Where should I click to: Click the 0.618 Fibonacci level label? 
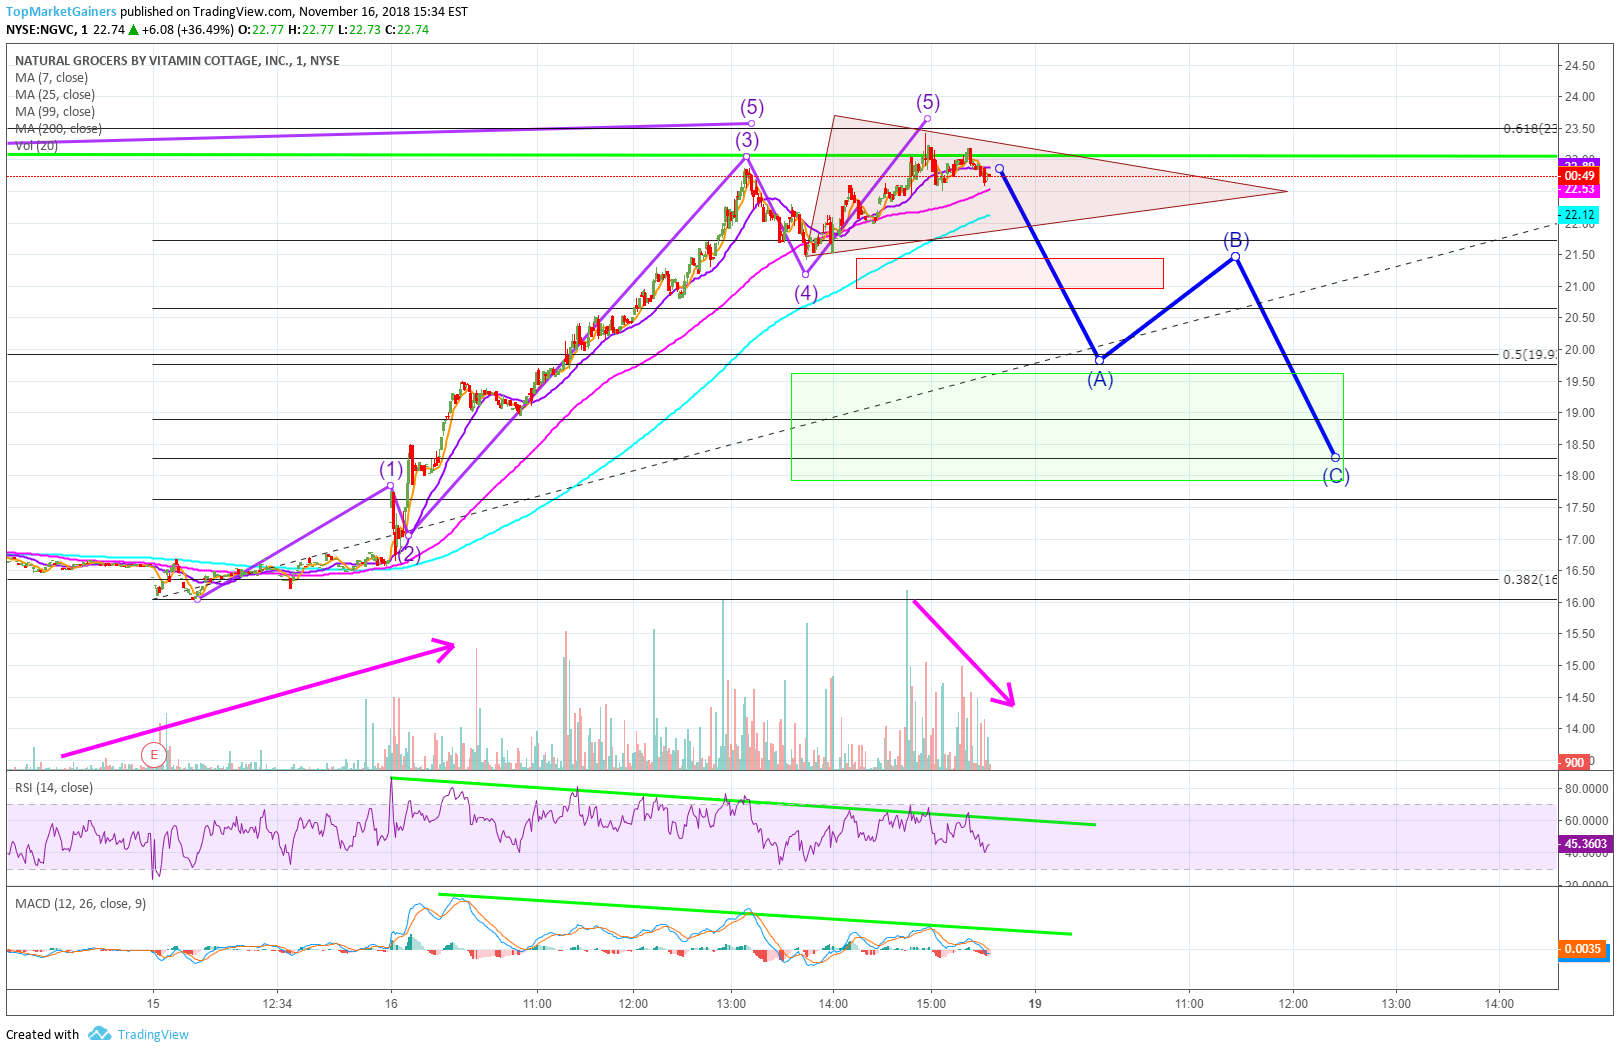pos(1530,129)
